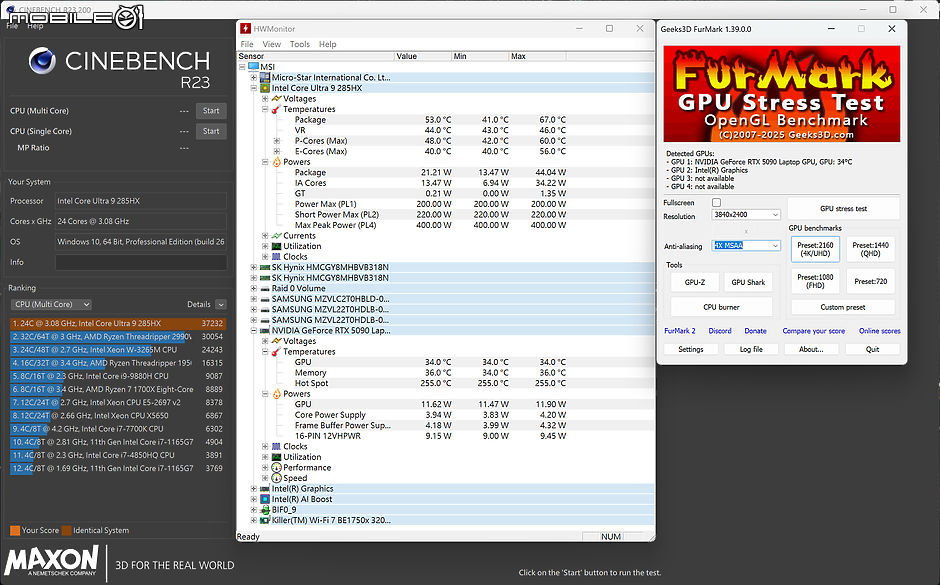Open the Online scores link
This screenshot has height=585, width=940.
879,331
